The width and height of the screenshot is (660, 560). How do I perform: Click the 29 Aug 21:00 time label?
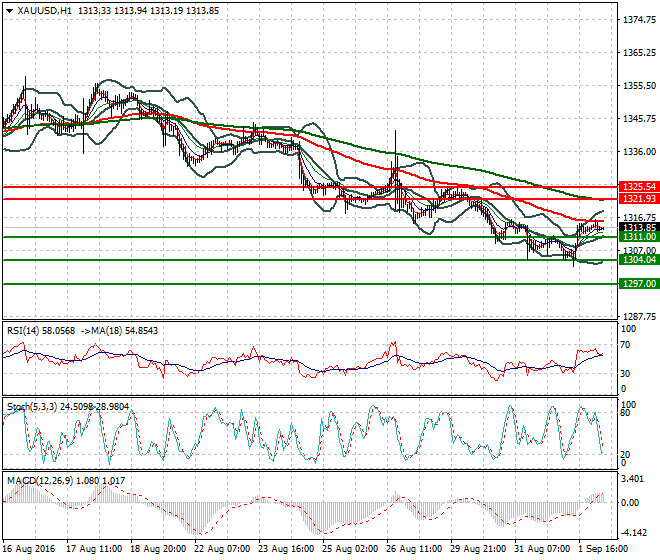coord(478,549)
